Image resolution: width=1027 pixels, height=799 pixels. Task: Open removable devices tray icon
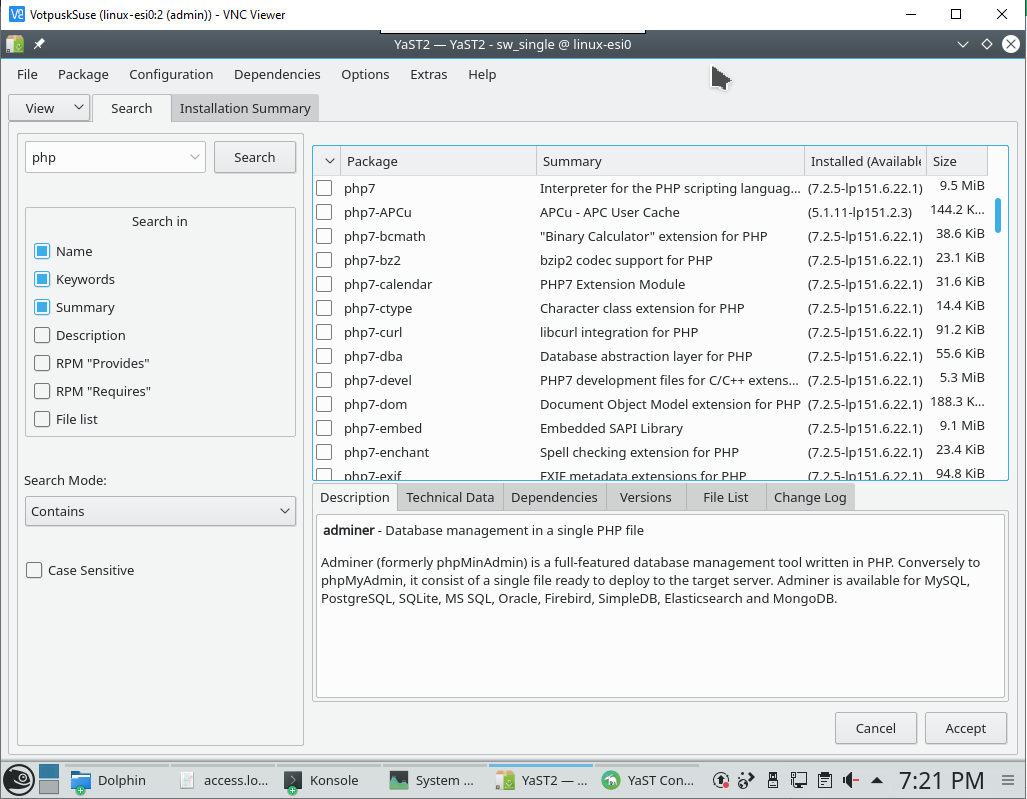tap(773, 780)
